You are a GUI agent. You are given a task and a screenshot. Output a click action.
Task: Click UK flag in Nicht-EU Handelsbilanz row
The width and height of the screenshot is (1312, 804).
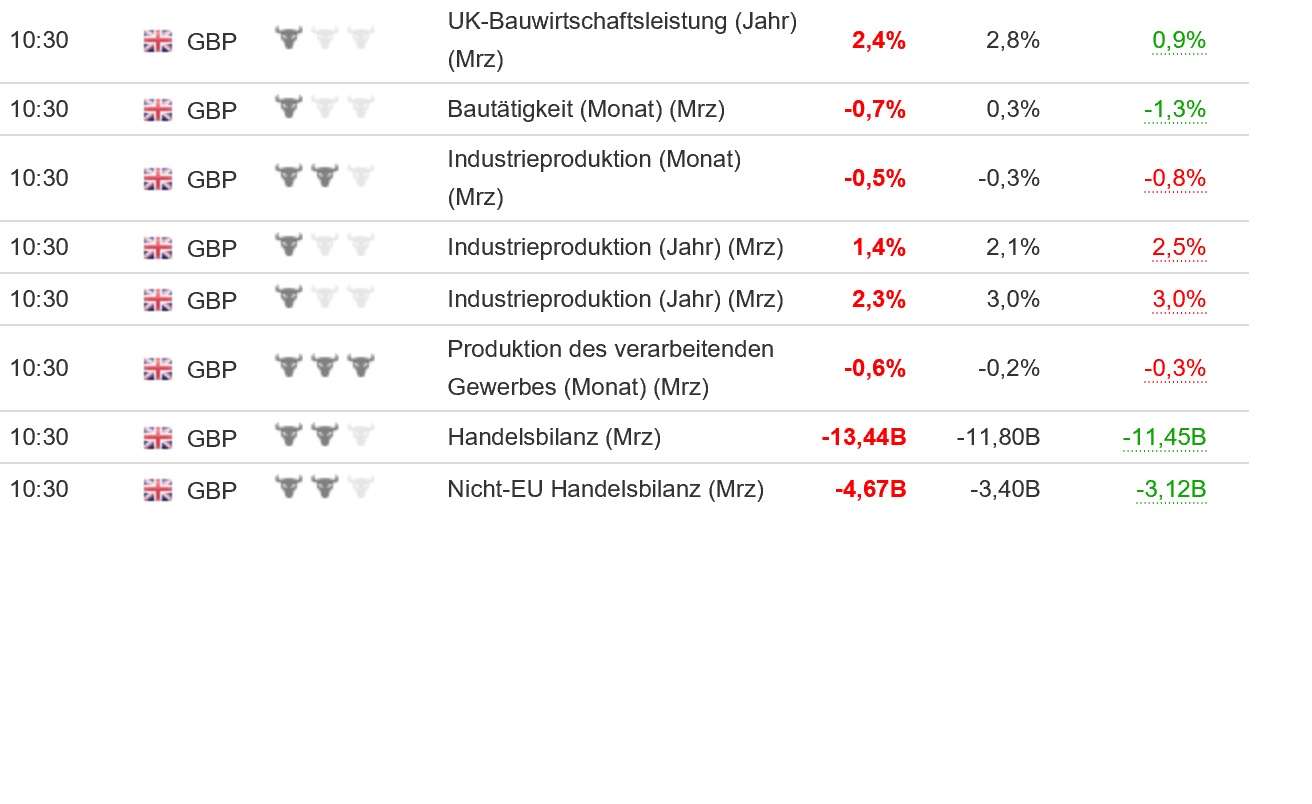pos(158,489)
